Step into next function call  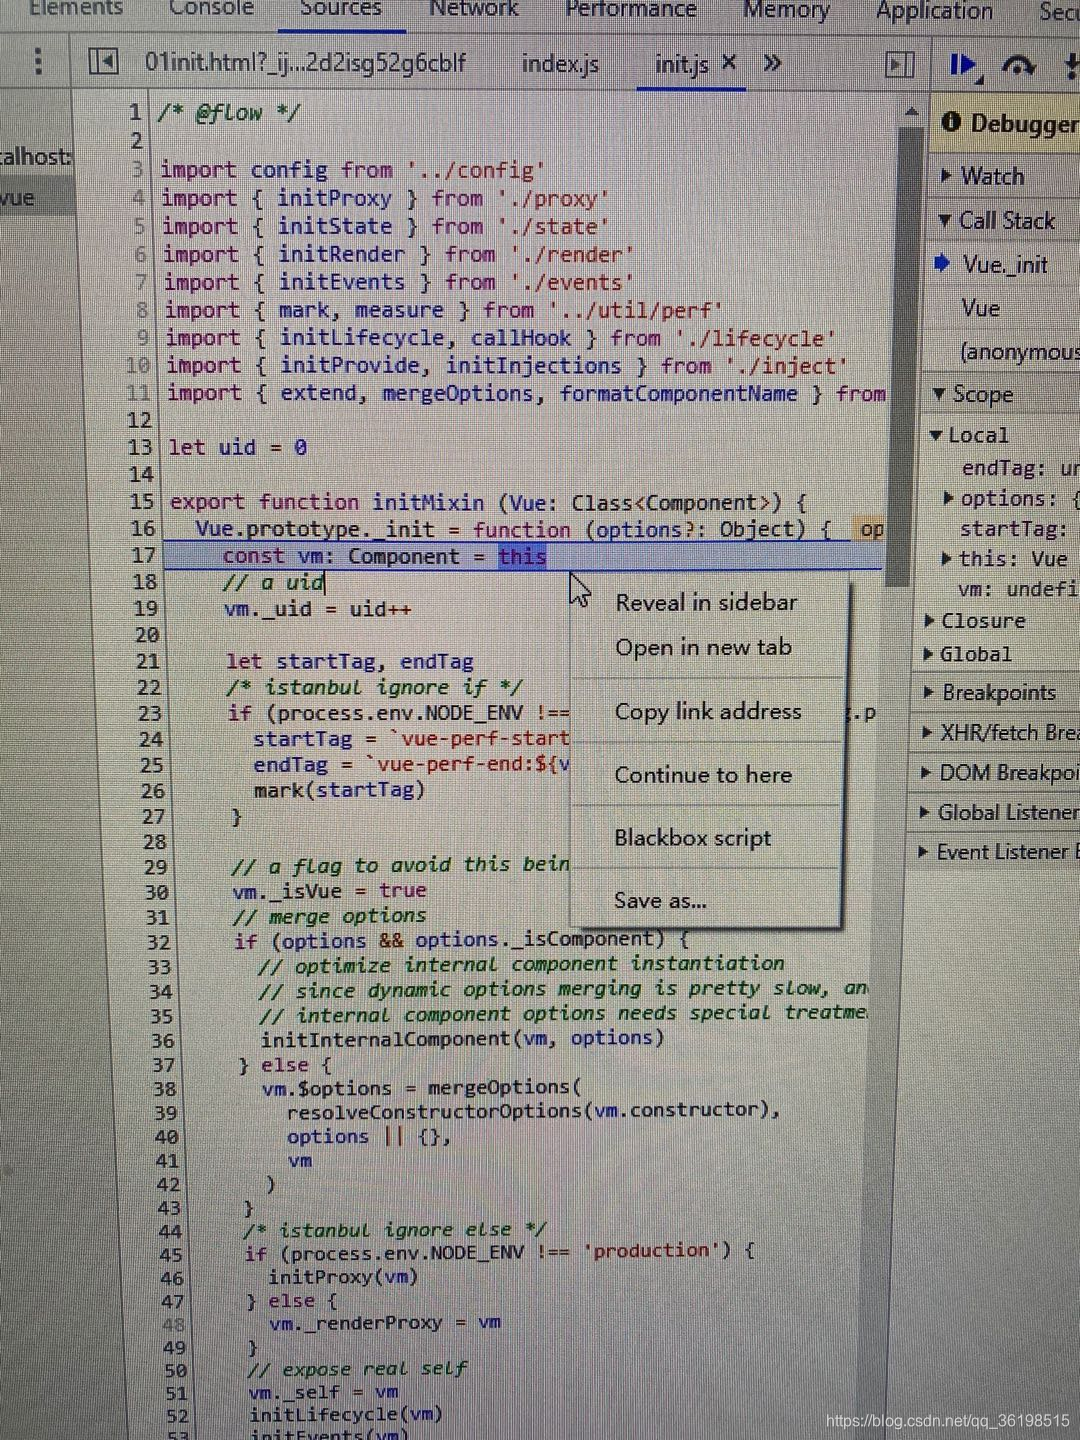pyautogui.click(x=1071, y=66)
